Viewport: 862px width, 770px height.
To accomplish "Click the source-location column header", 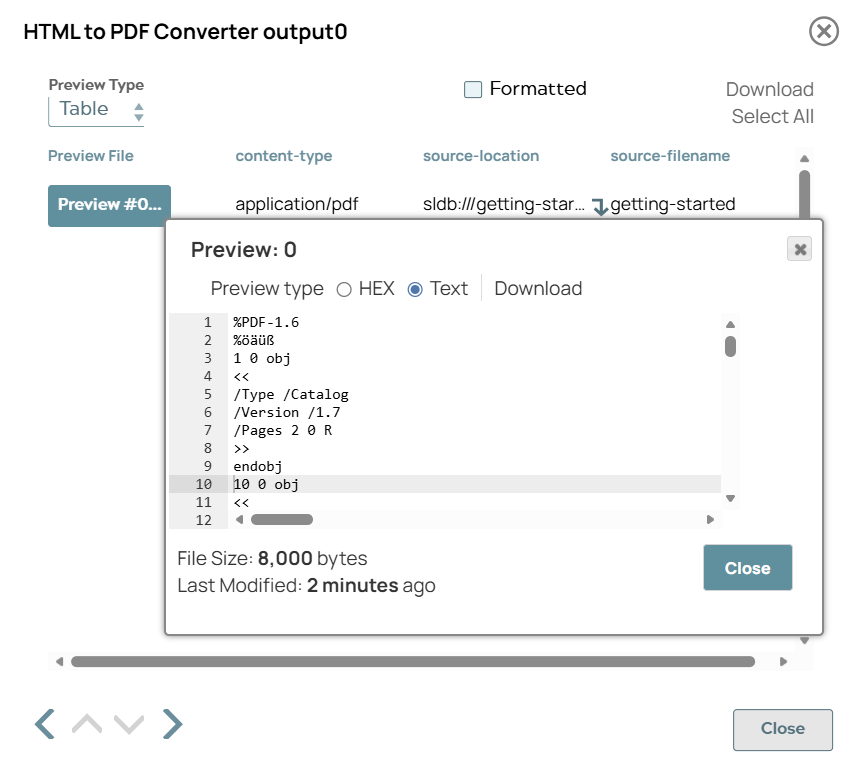I will click(x=479, y=156).
